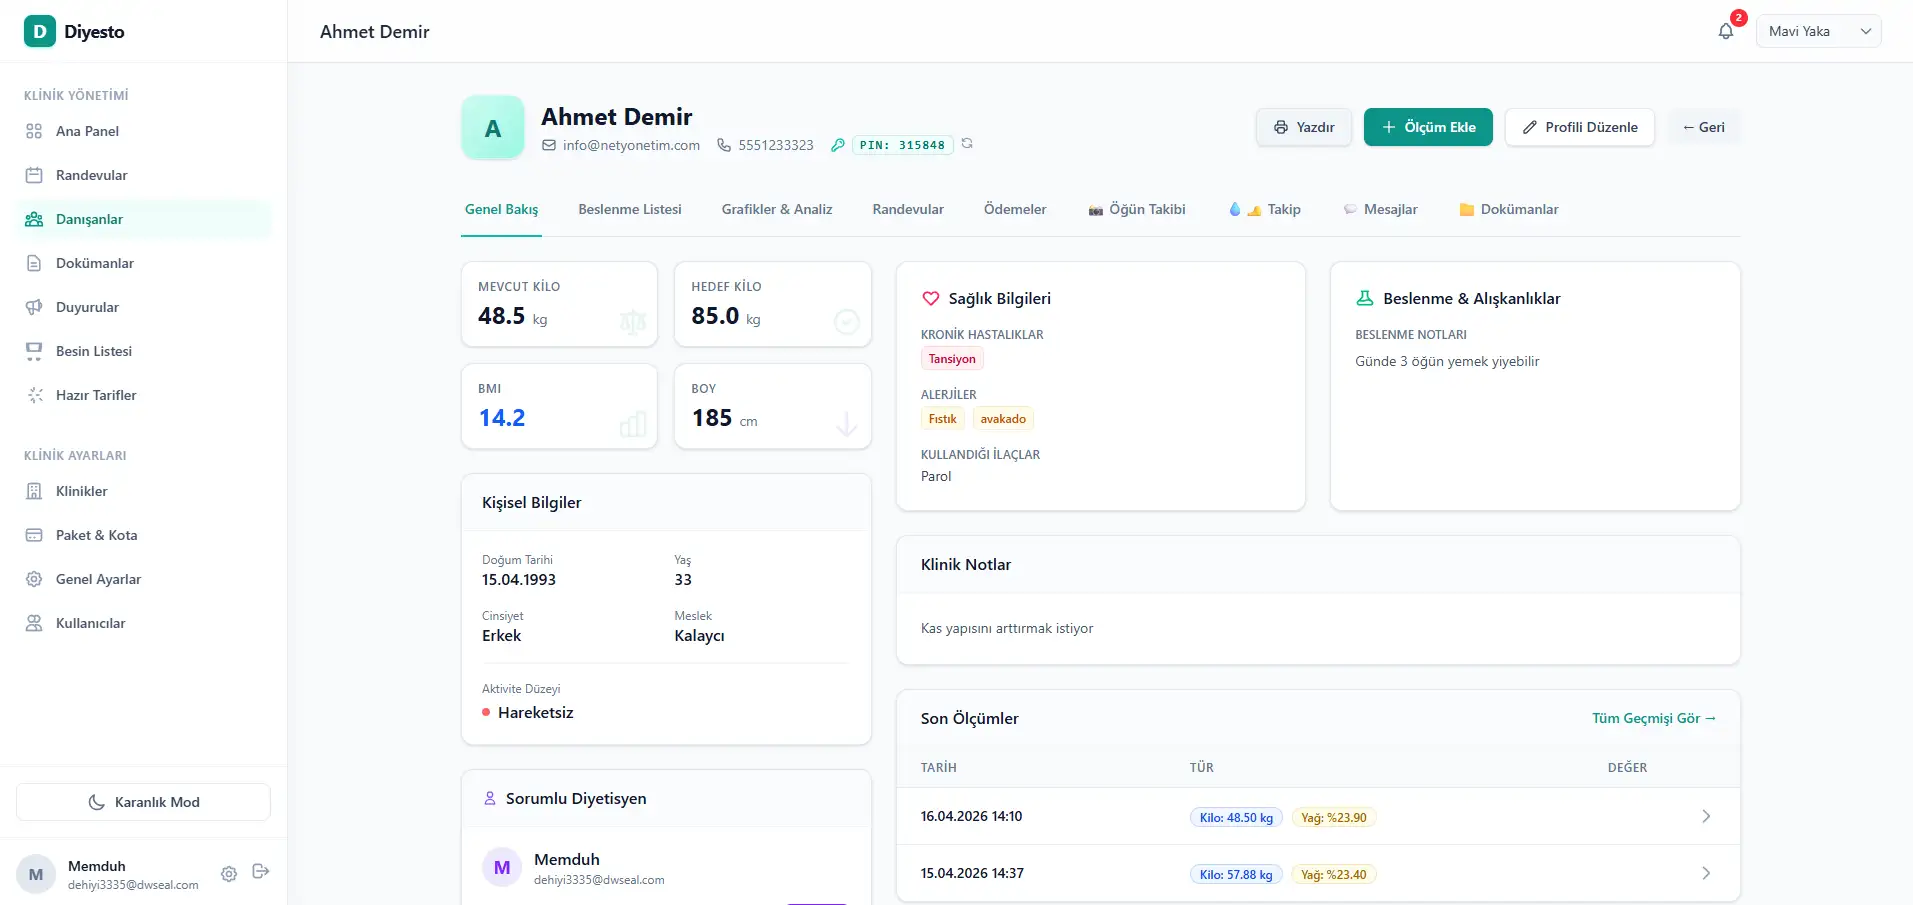Viewport: 1913px width, 905px height.
Task: Open user settings gear beside Memduh
Action: (x=229, y=873)
